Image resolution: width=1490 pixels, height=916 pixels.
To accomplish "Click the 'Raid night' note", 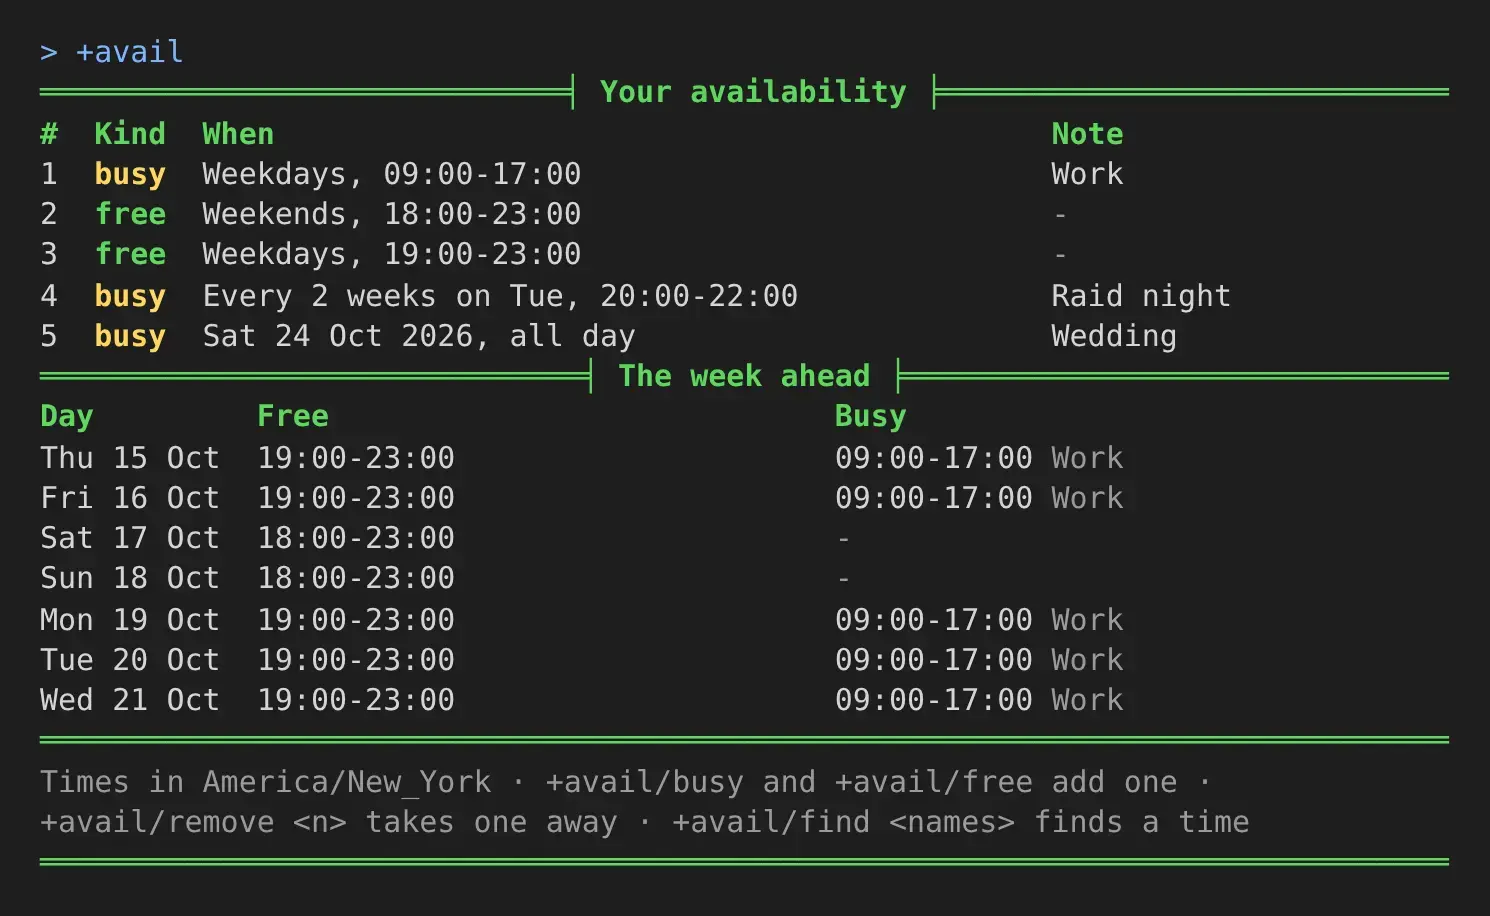I will (x=1141, y=296).
